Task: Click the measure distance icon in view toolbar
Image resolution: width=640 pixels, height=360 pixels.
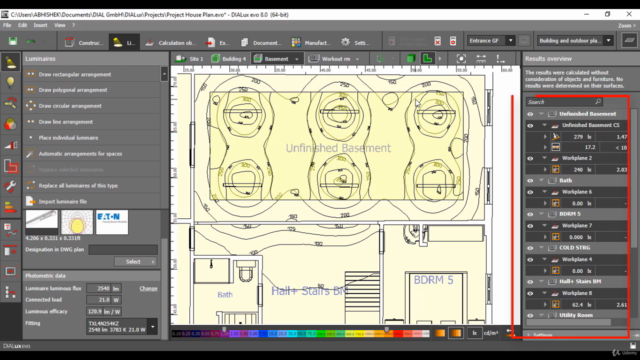Action: click(481, 59)
